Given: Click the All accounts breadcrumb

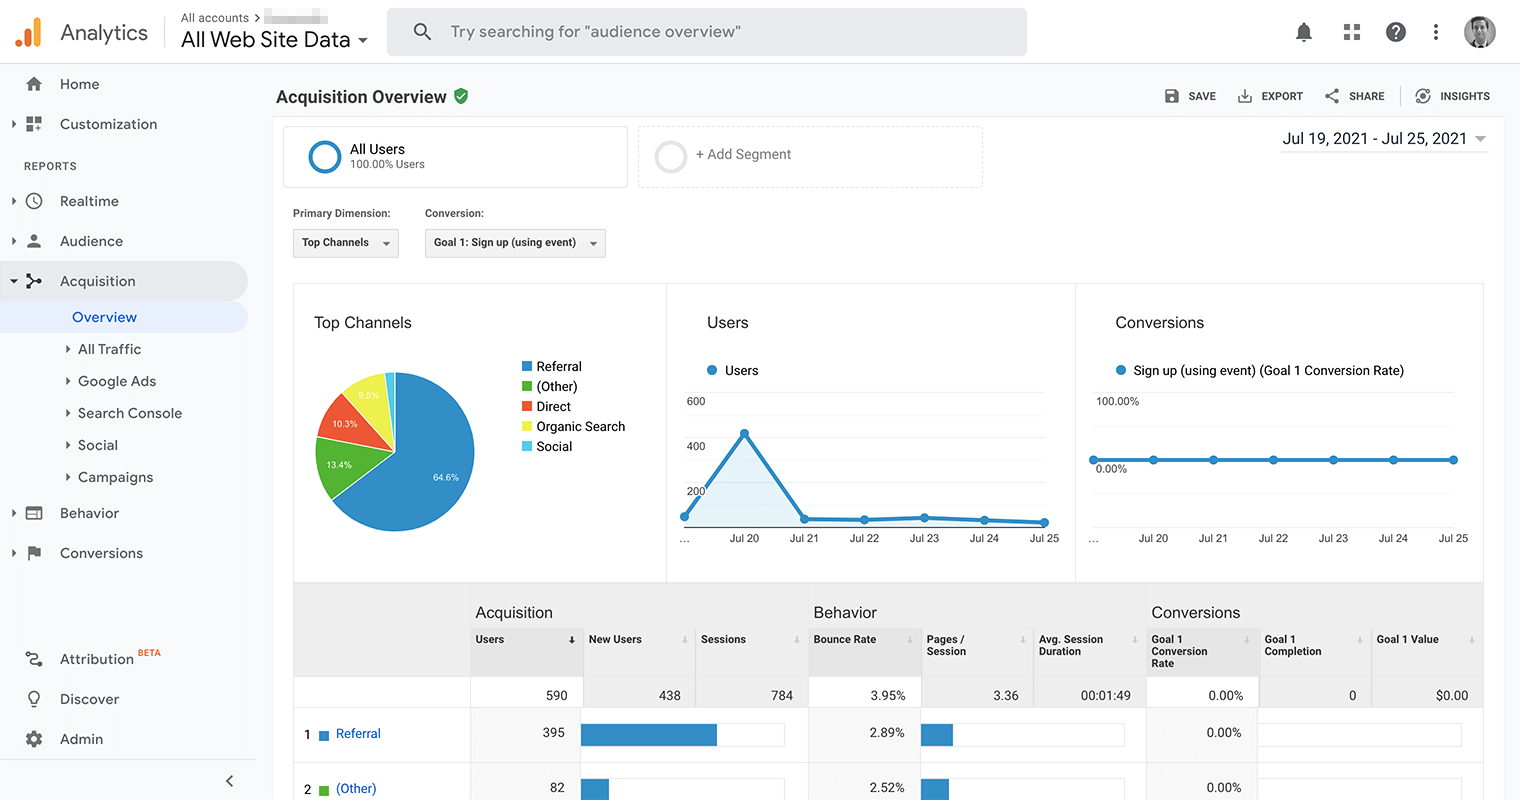Looking at the screenshot, I should [215, 18].
